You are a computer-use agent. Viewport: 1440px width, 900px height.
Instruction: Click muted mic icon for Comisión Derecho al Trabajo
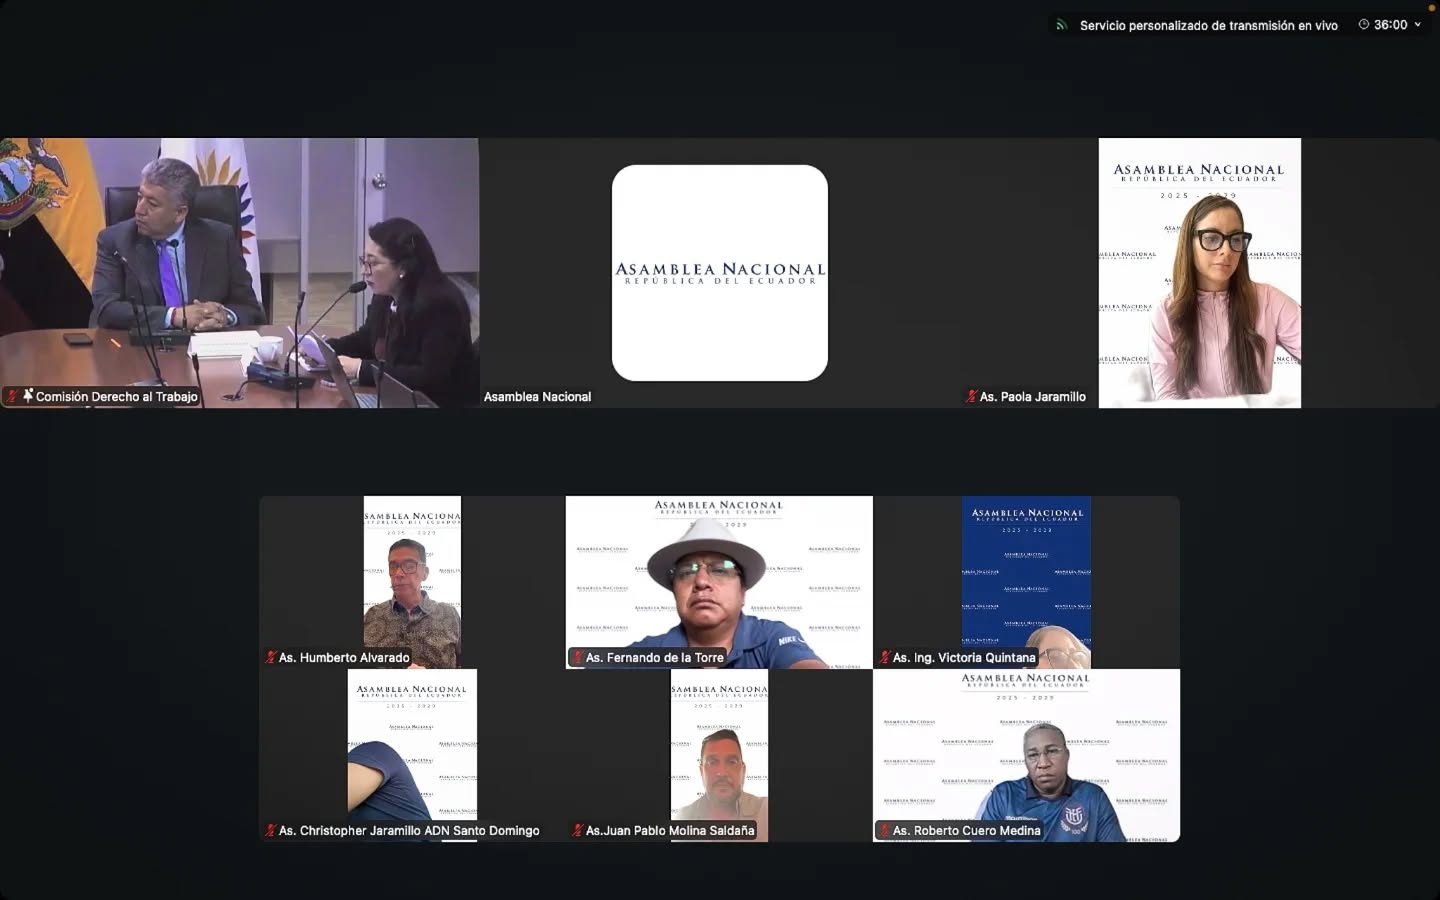(x=13, y=396)
